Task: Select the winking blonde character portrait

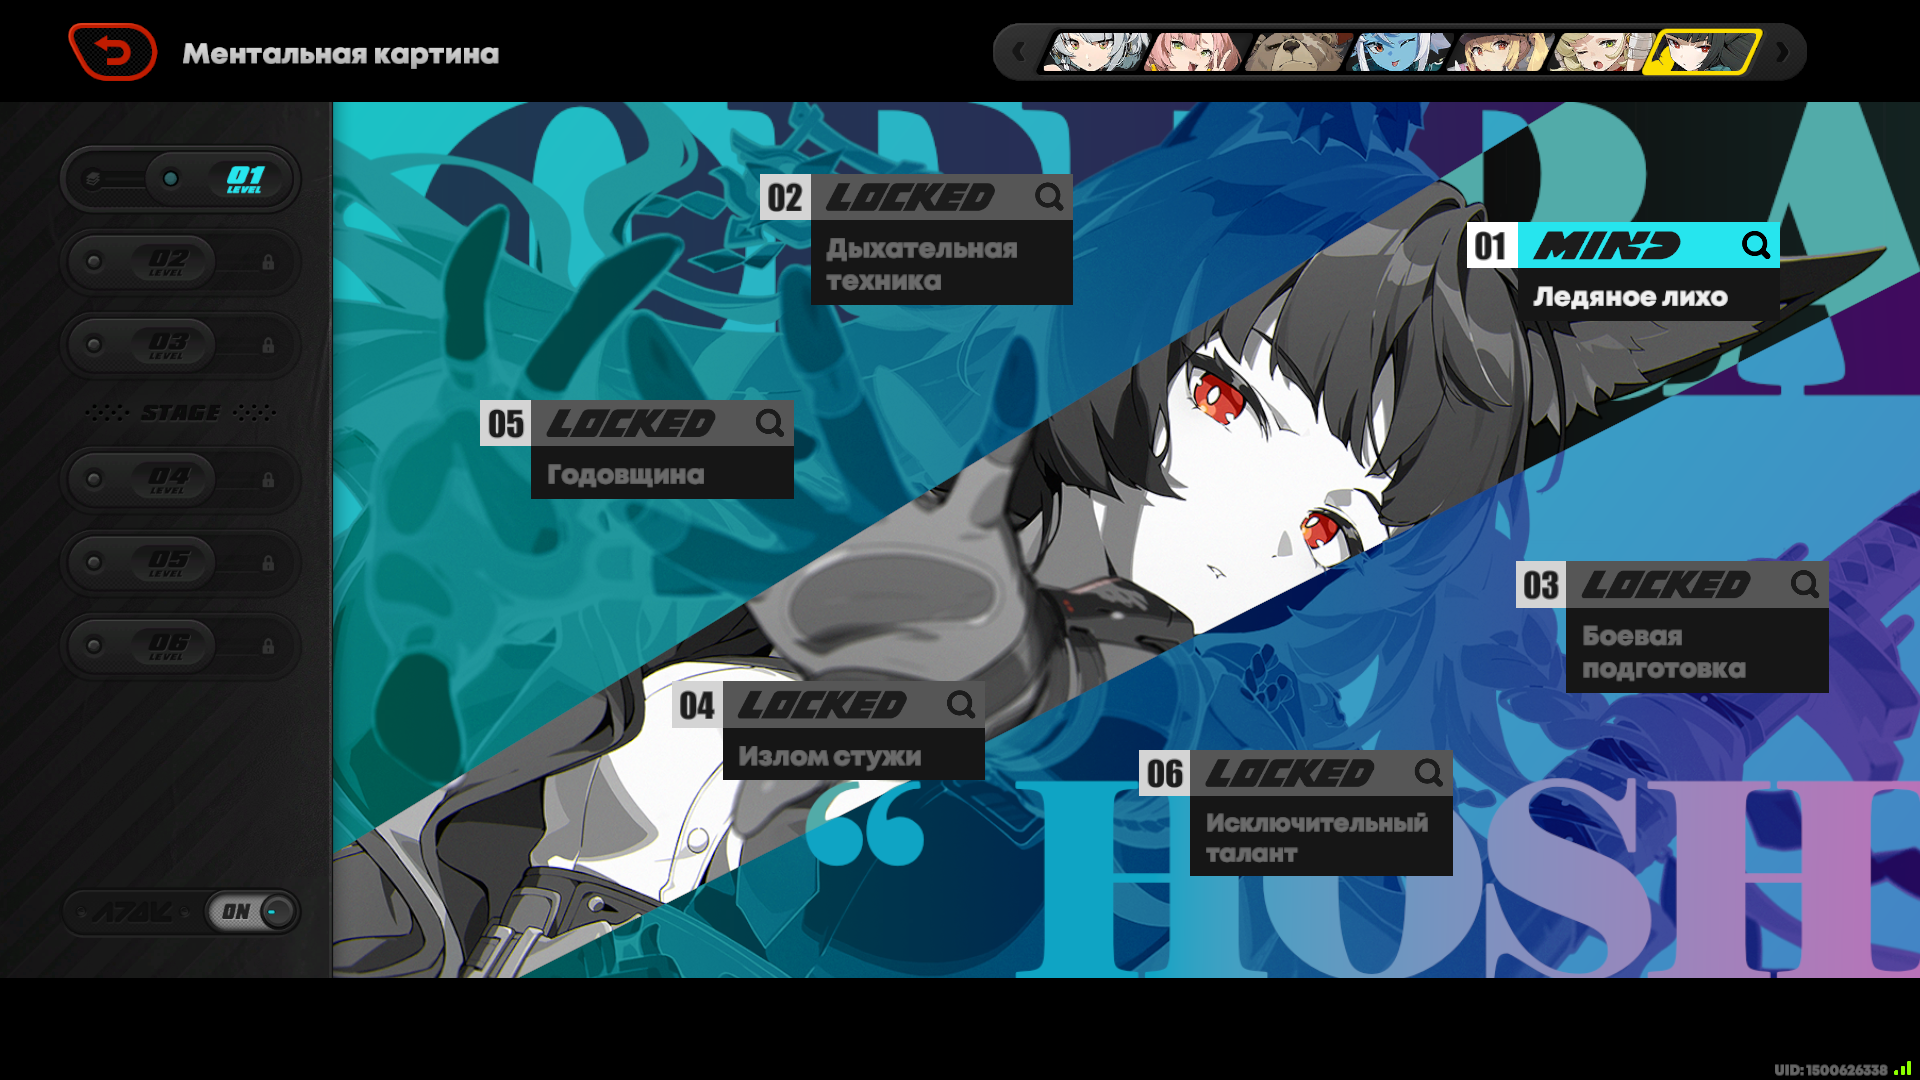Action: pos(1601,52)
